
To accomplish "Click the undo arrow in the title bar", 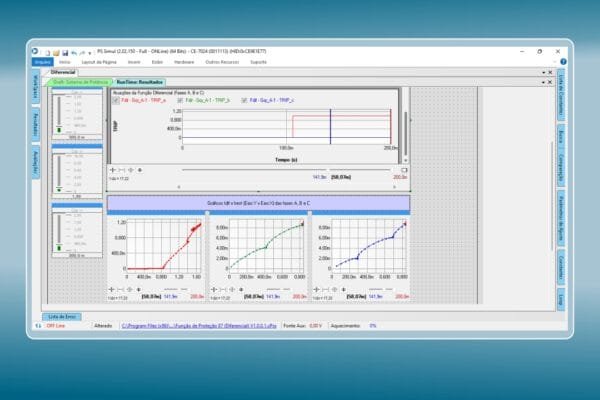I will (x=73, y=51).
